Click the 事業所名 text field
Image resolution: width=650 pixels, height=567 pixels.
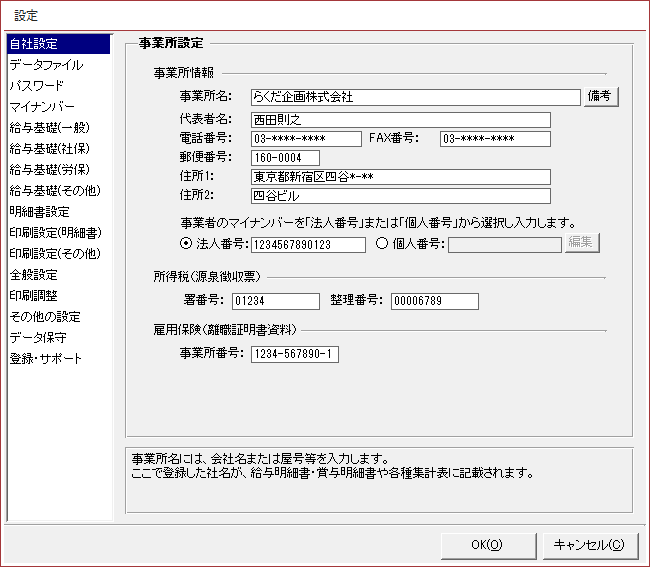tap(414, 97)
